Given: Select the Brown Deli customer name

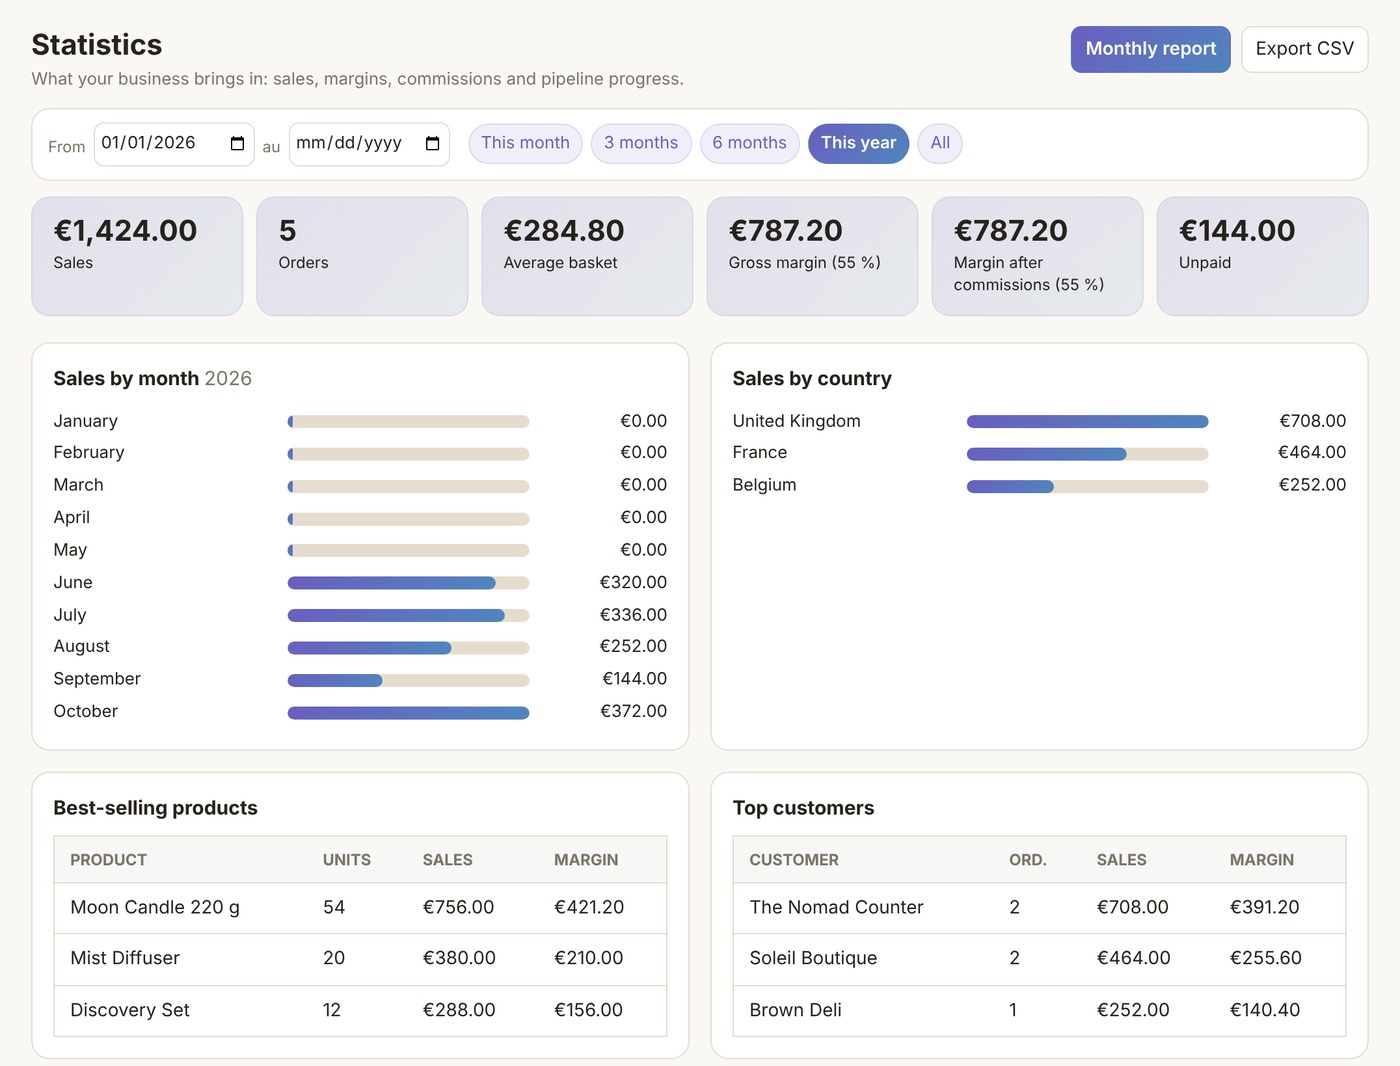Looking at the screenshot, I should (795, 1011).
